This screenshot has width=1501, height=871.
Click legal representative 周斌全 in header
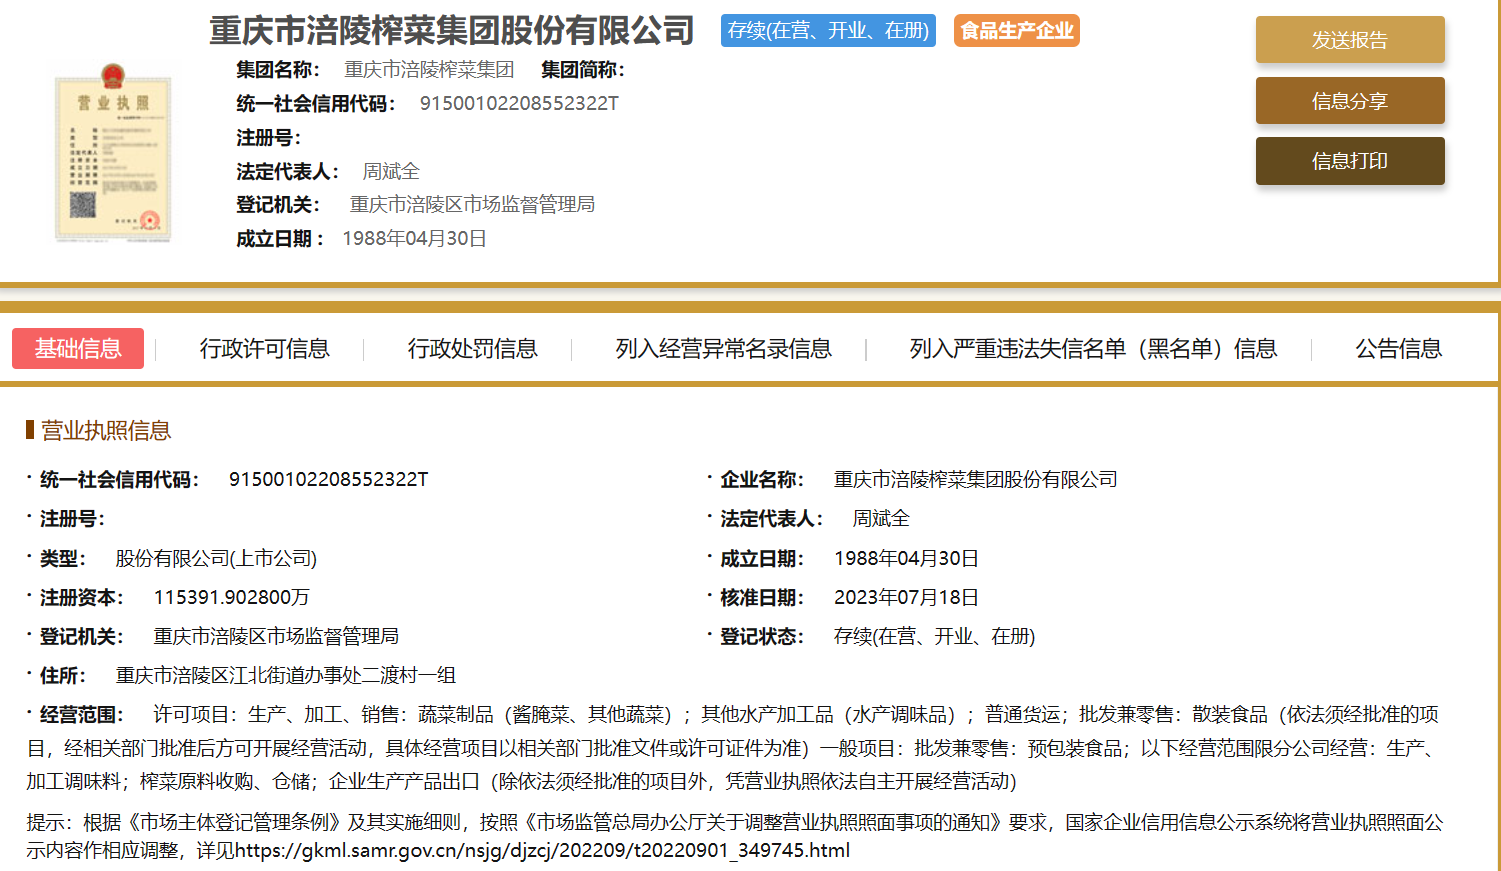(x=391, y=172)
